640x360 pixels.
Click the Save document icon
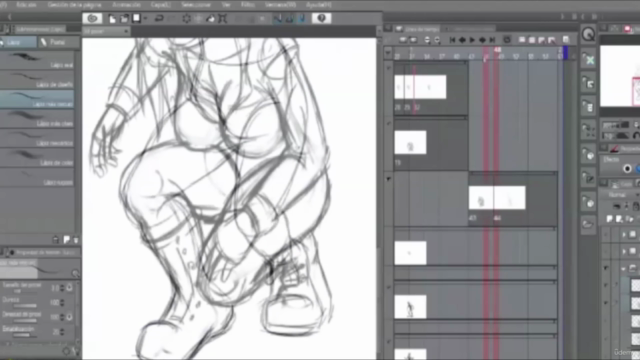click(x=137, y=18)
